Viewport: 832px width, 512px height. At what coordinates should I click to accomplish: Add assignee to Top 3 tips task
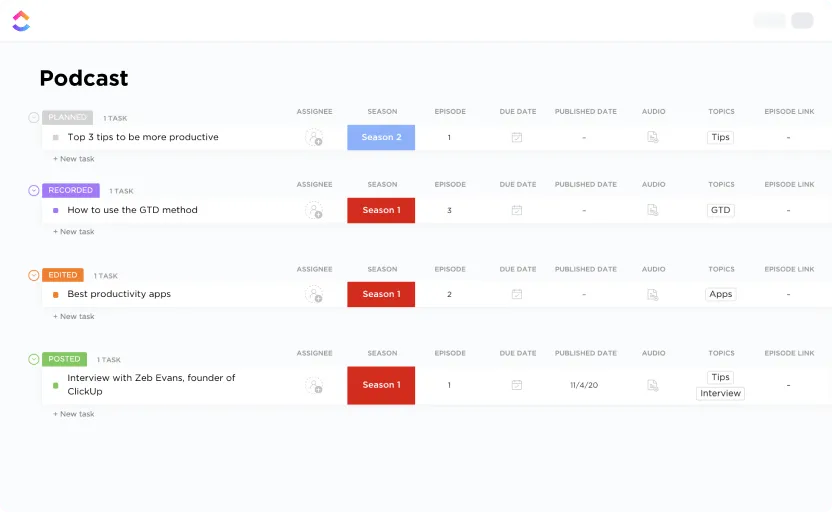[x=314, y=137]
